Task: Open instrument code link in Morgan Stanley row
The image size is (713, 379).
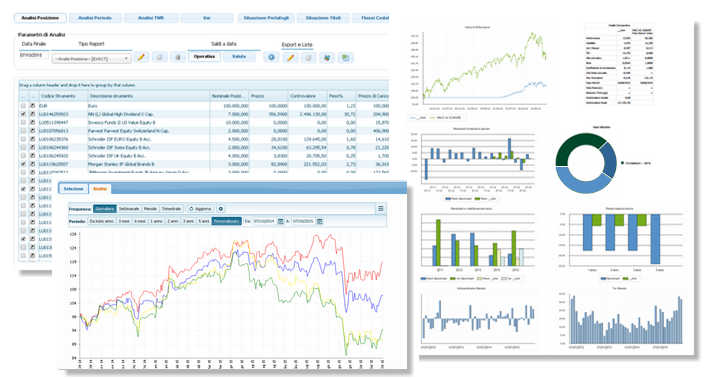Action: [x=54, y=164]
